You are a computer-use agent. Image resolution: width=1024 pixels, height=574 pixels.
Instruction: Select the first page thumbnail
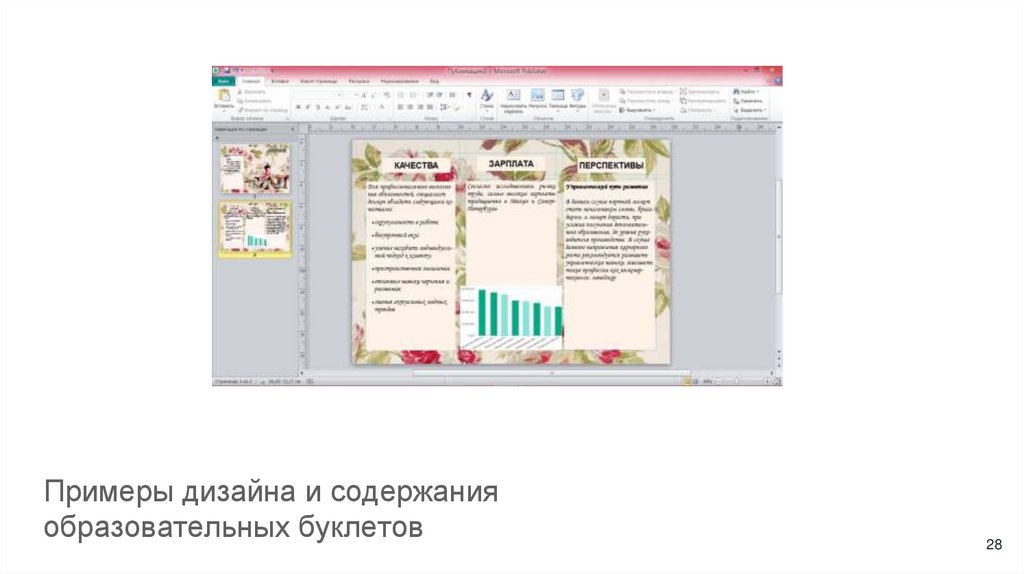click(x=255, y=168)
